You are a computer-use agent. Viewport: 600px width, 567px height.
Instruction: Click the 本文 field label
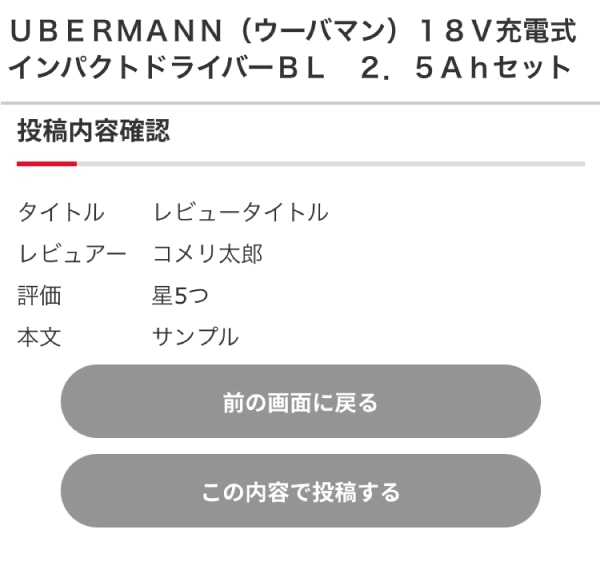tap(39, 337)
